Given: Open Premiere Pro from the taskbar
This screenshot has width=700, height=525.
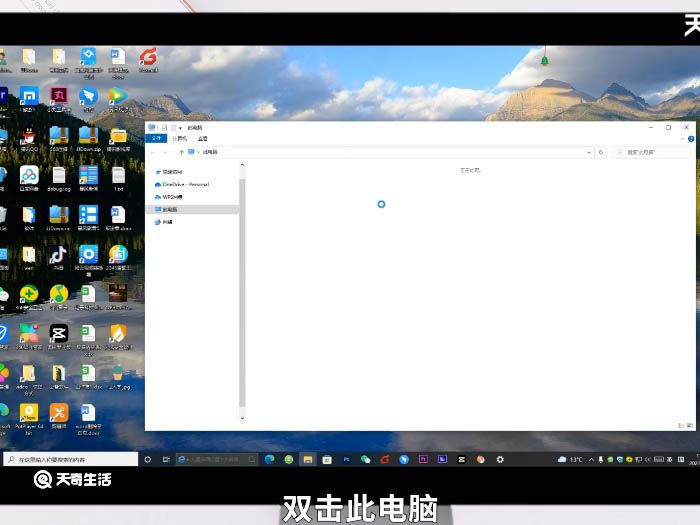Looking at the screenshot, I should point(423,459).
